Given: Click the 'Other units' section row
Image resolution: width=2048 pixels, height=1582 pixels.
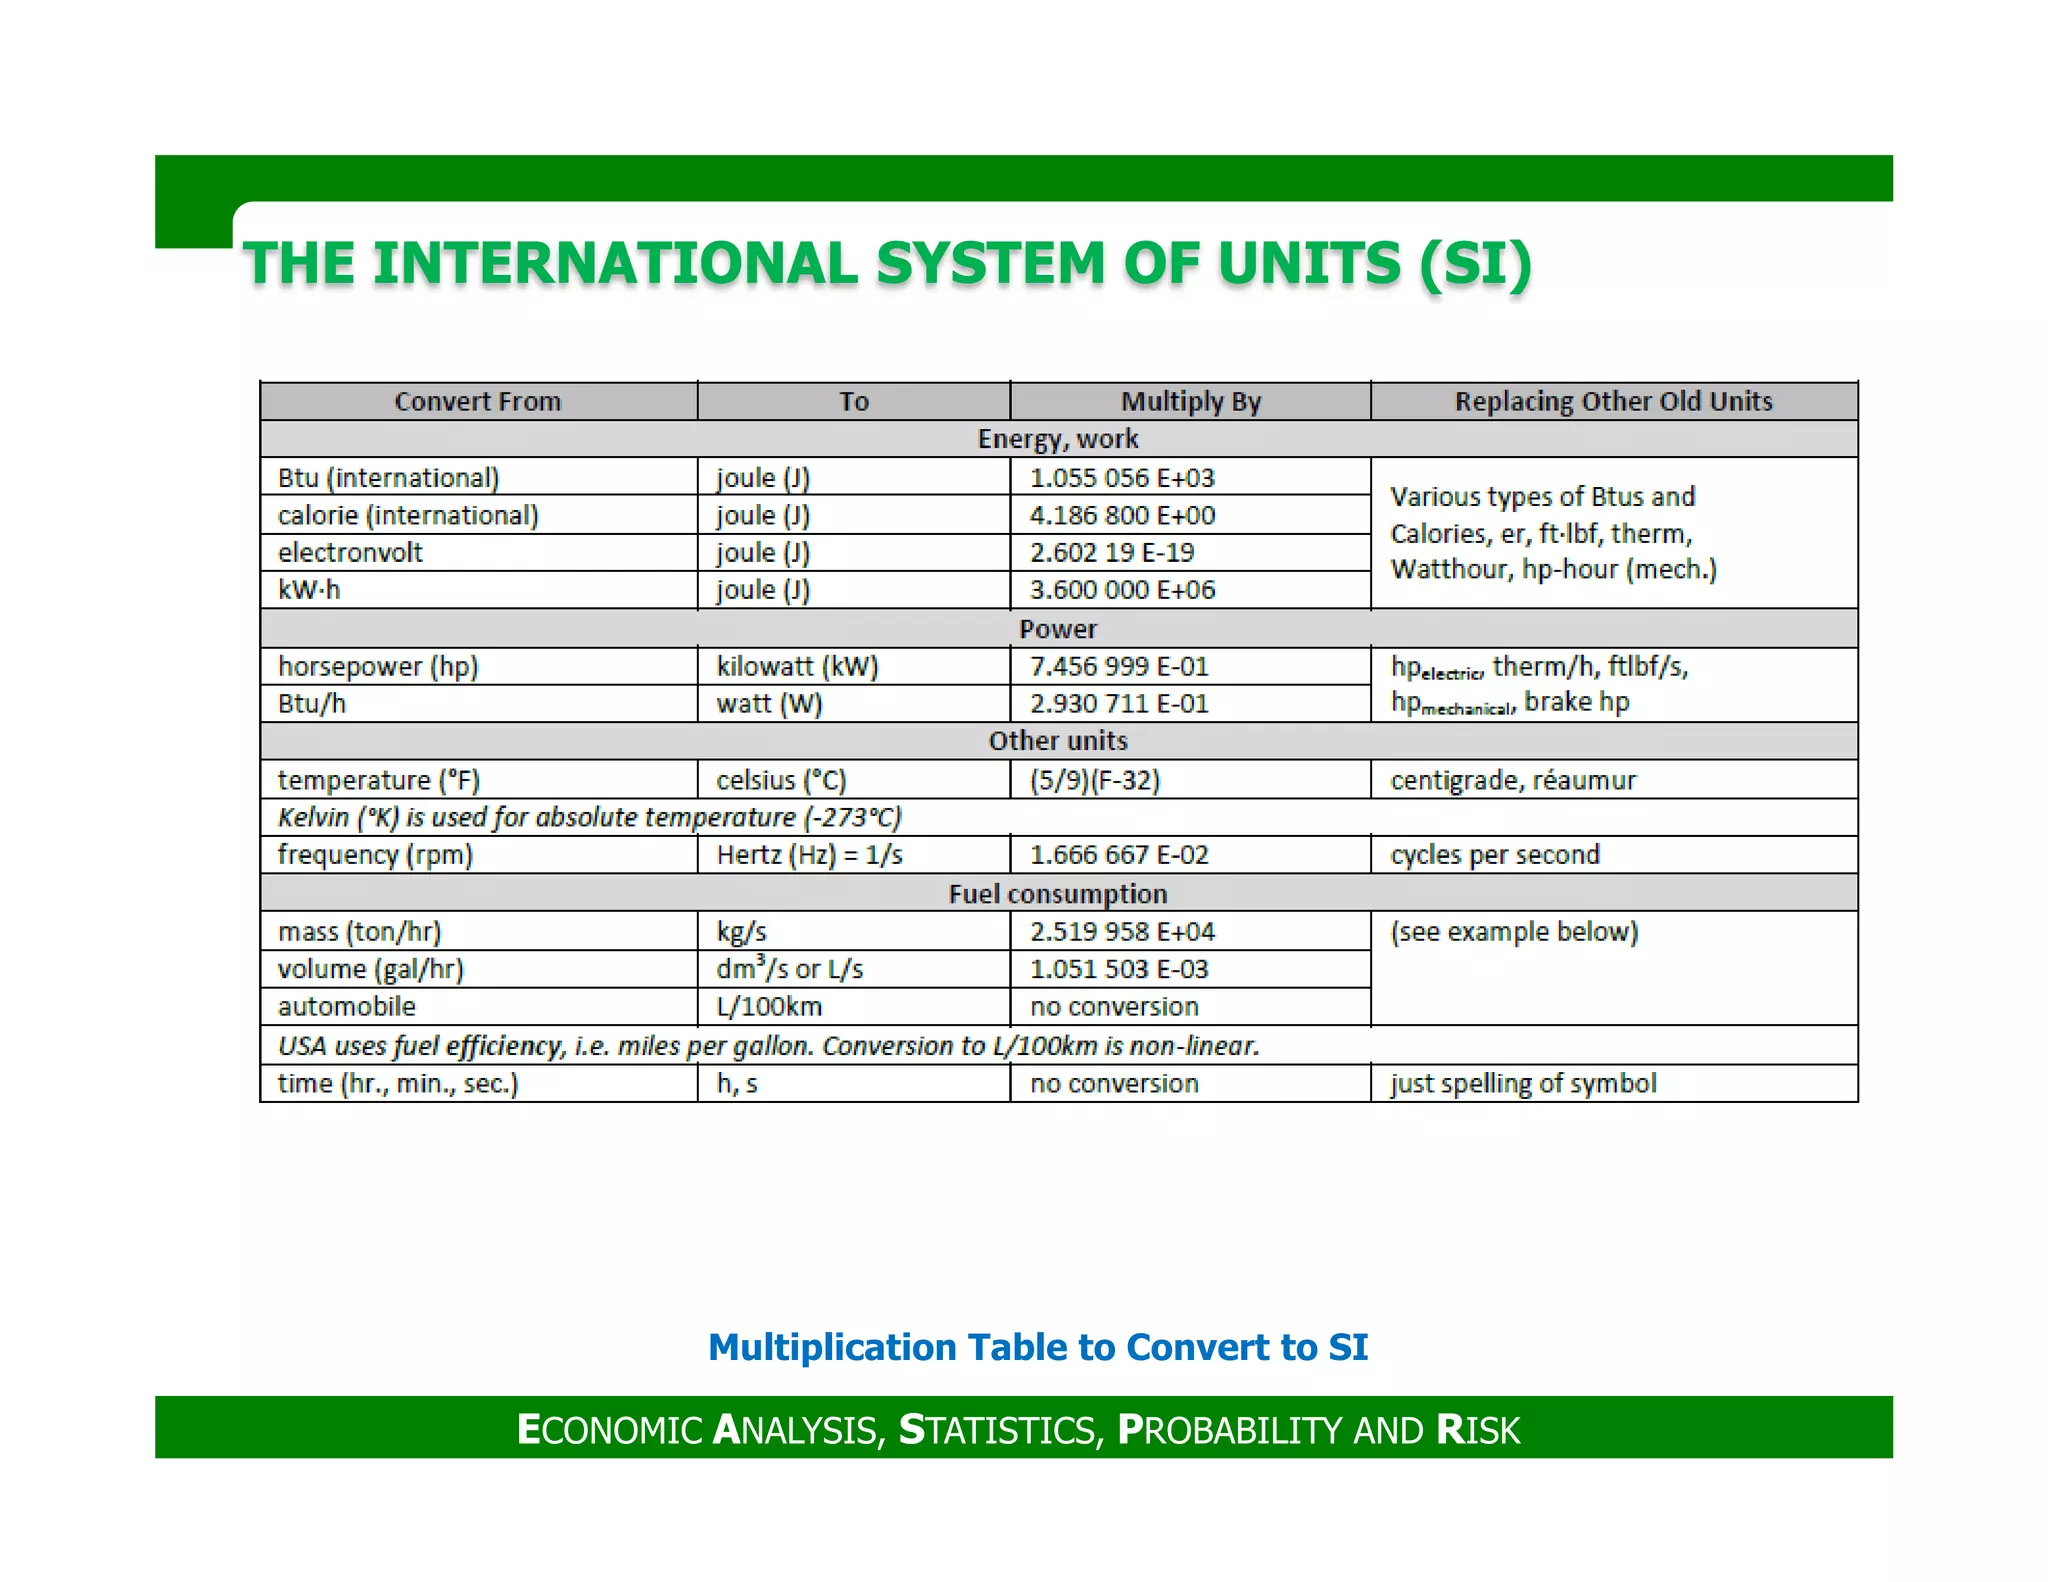Looking at the screenshot, I should pos(1058,741).
